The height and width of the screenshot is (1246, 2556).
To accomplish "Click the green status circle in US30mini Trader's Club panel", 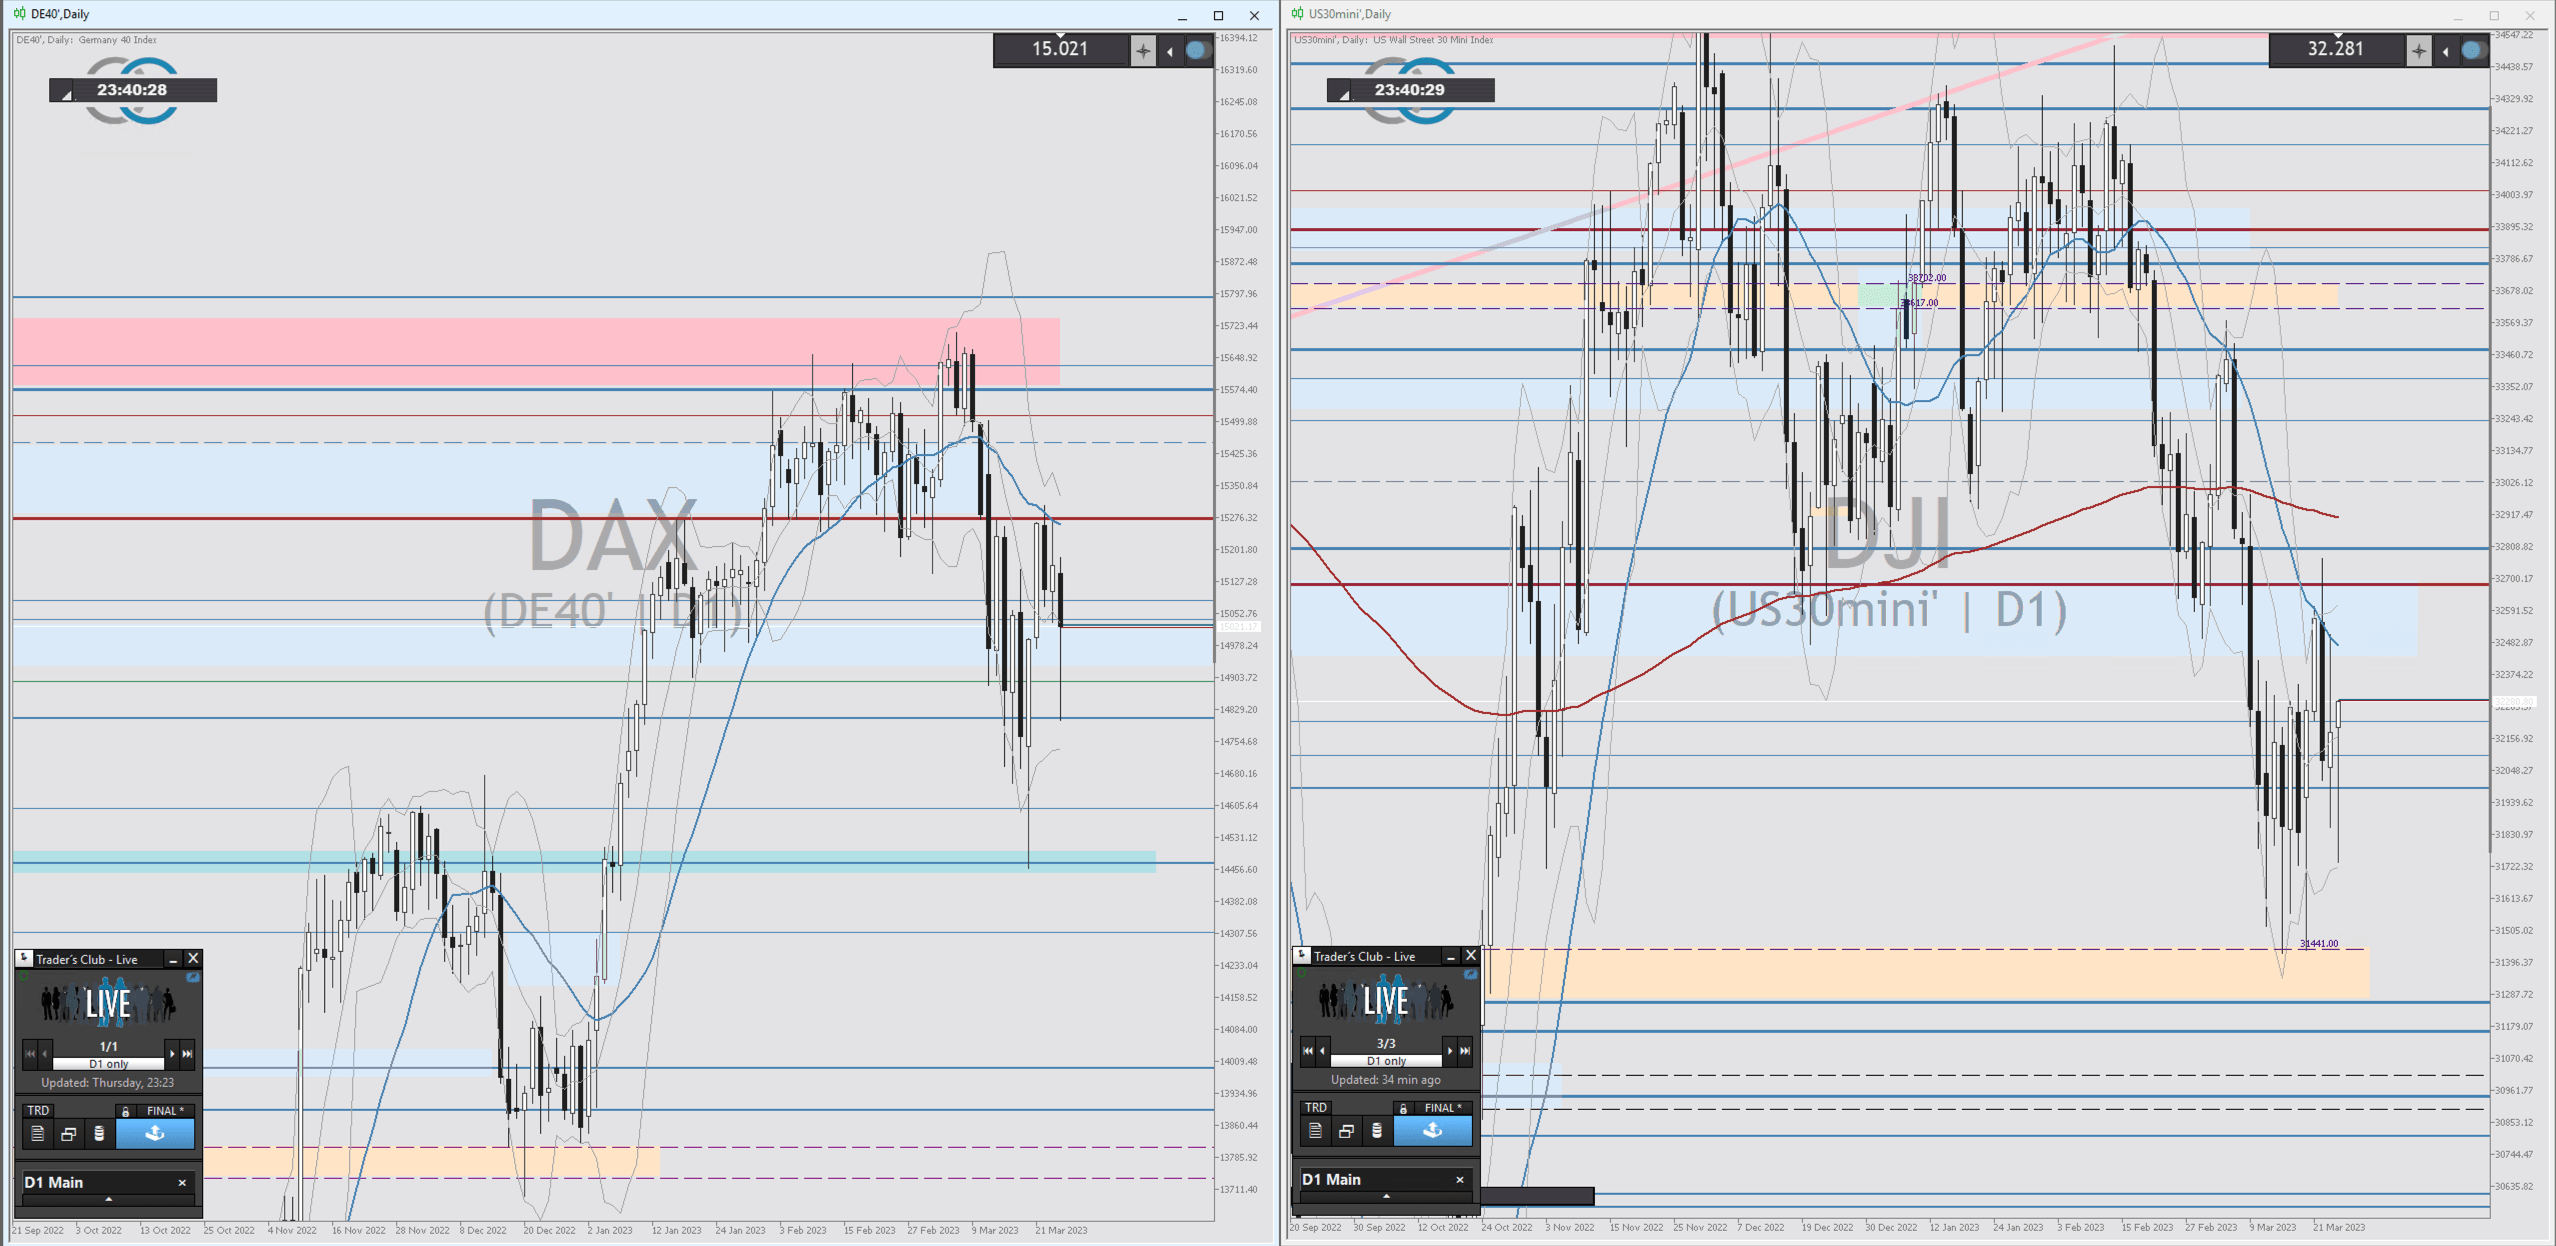I will coord(1300,974).
